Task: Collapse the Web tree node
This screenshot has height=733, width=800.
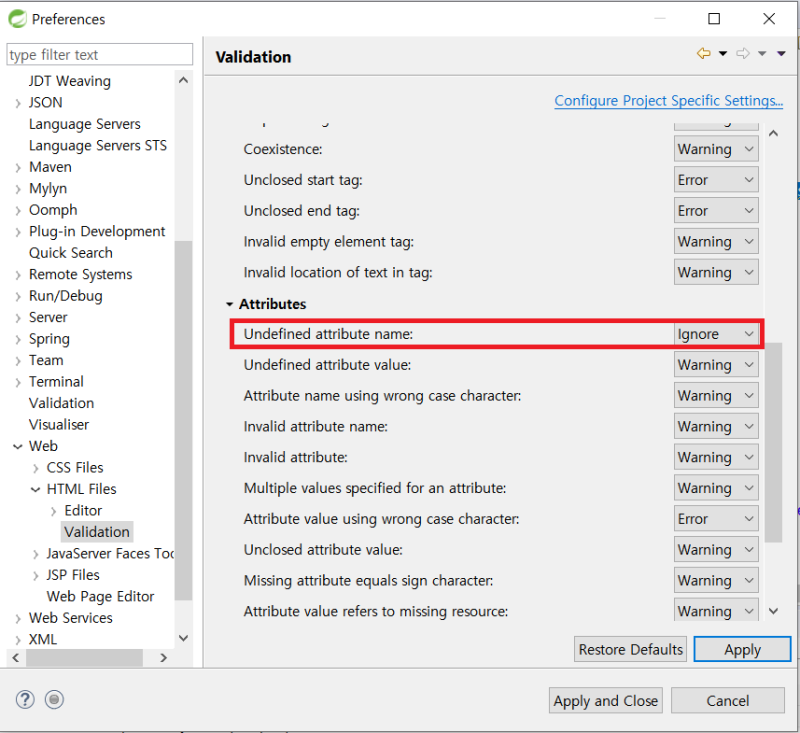Action: coord(18,447)
